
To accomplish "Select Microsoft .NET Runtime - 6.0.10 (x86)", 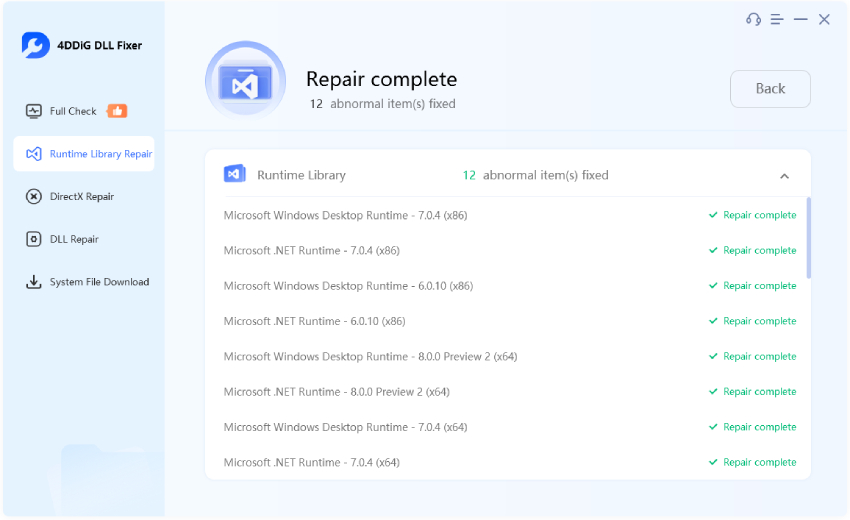I will tap(314, 321).
